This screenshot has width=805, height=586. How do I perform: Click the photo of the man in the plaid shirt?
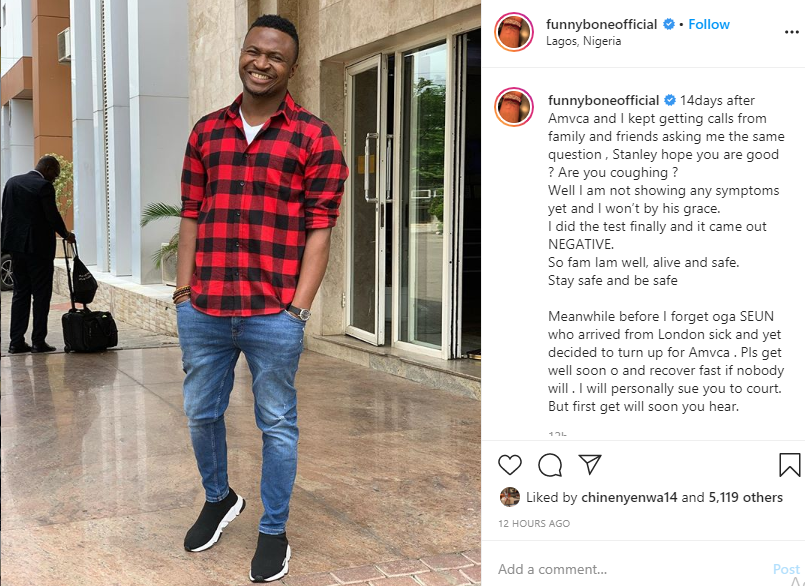pos(240,293)
